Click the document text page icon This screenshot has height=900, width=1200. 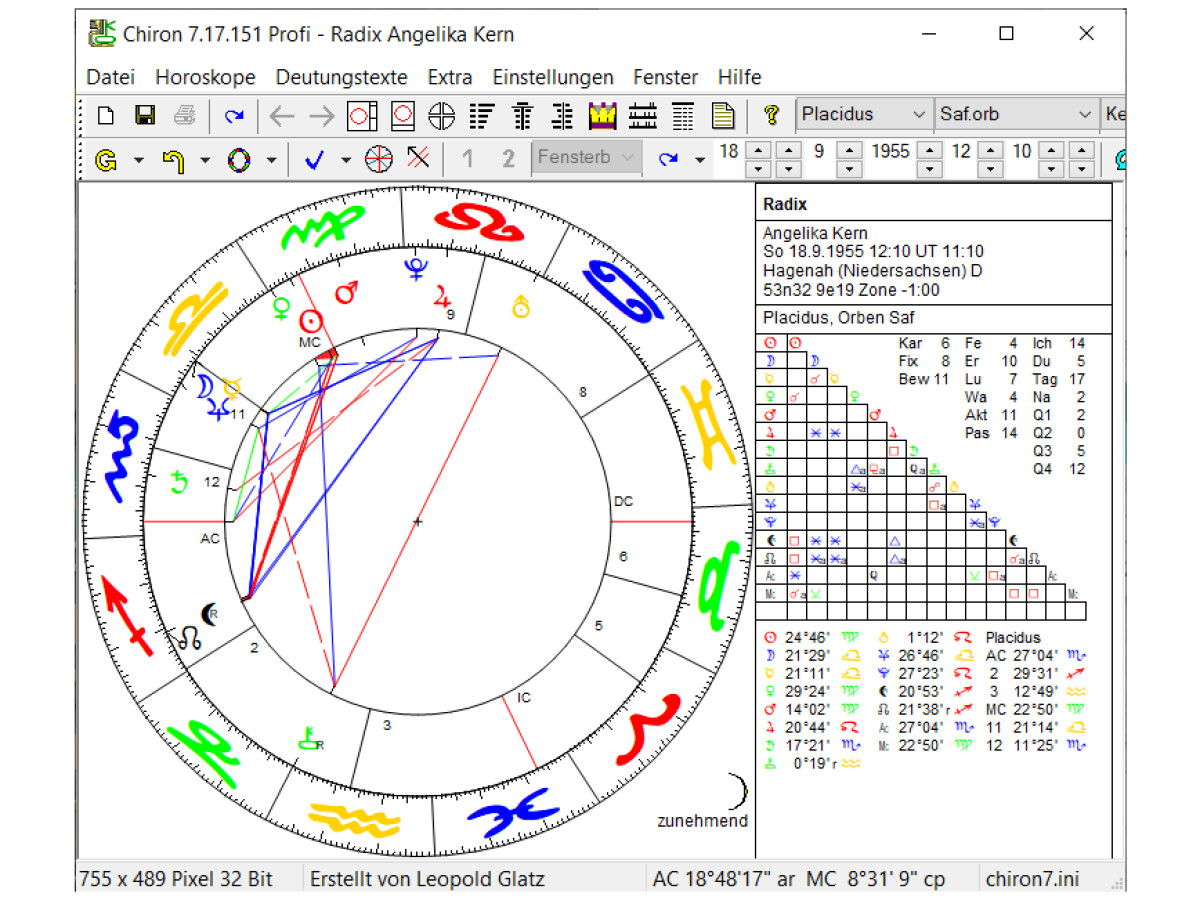coord(724,115)
